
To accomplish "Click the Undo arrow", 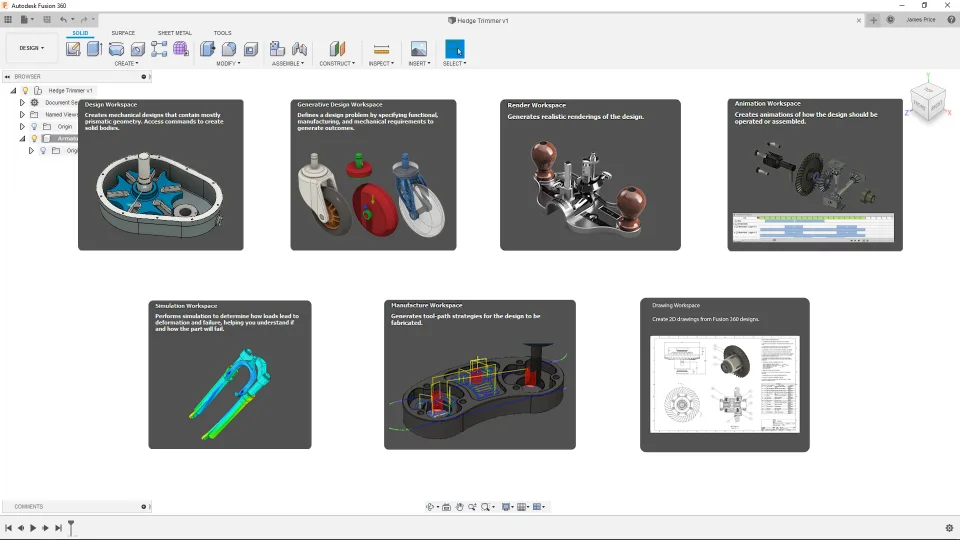I will [x=63, y=20].
